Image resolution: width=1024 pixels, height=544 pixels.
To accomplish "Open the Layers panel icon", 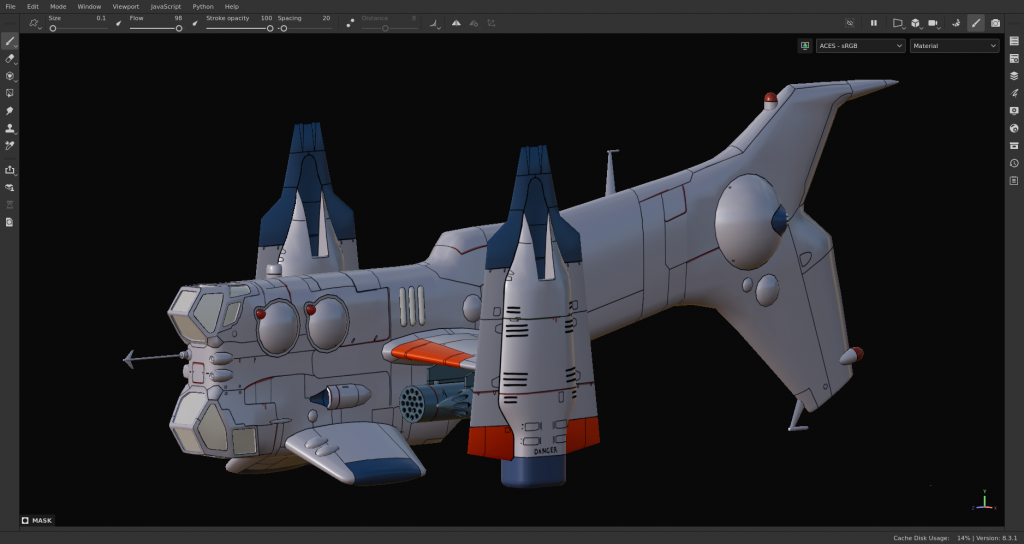I will point(1014,76).
